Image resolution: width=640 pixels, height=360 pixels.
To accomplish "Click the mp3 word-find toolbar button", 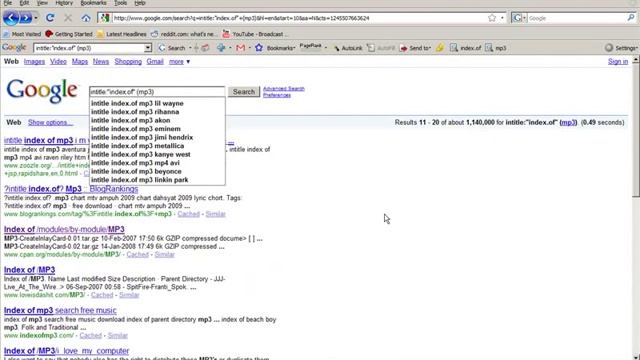I will click(496, 48).
